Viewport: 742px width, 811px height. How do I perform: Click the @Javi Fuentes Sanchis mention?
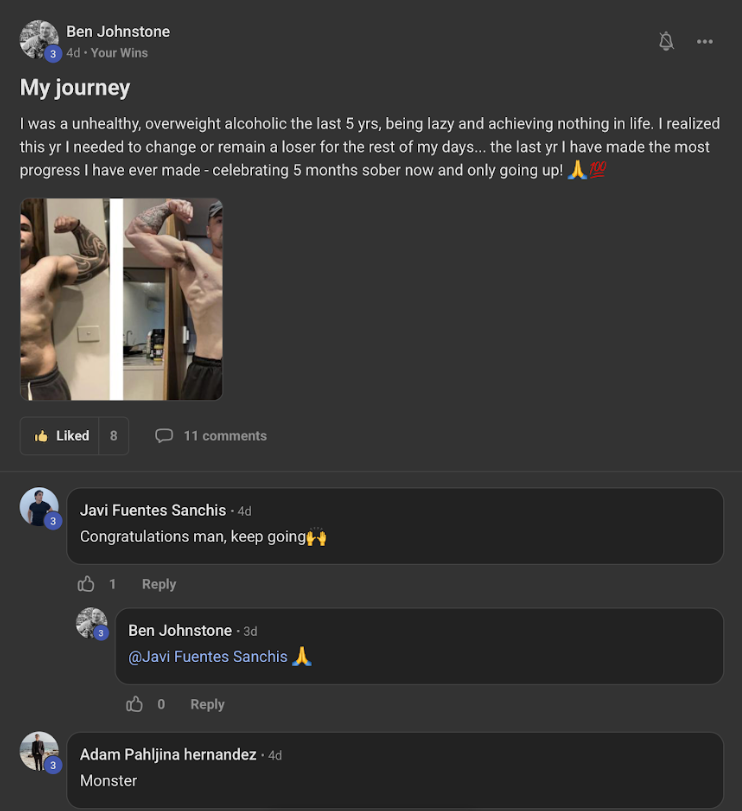coord(208,657)
